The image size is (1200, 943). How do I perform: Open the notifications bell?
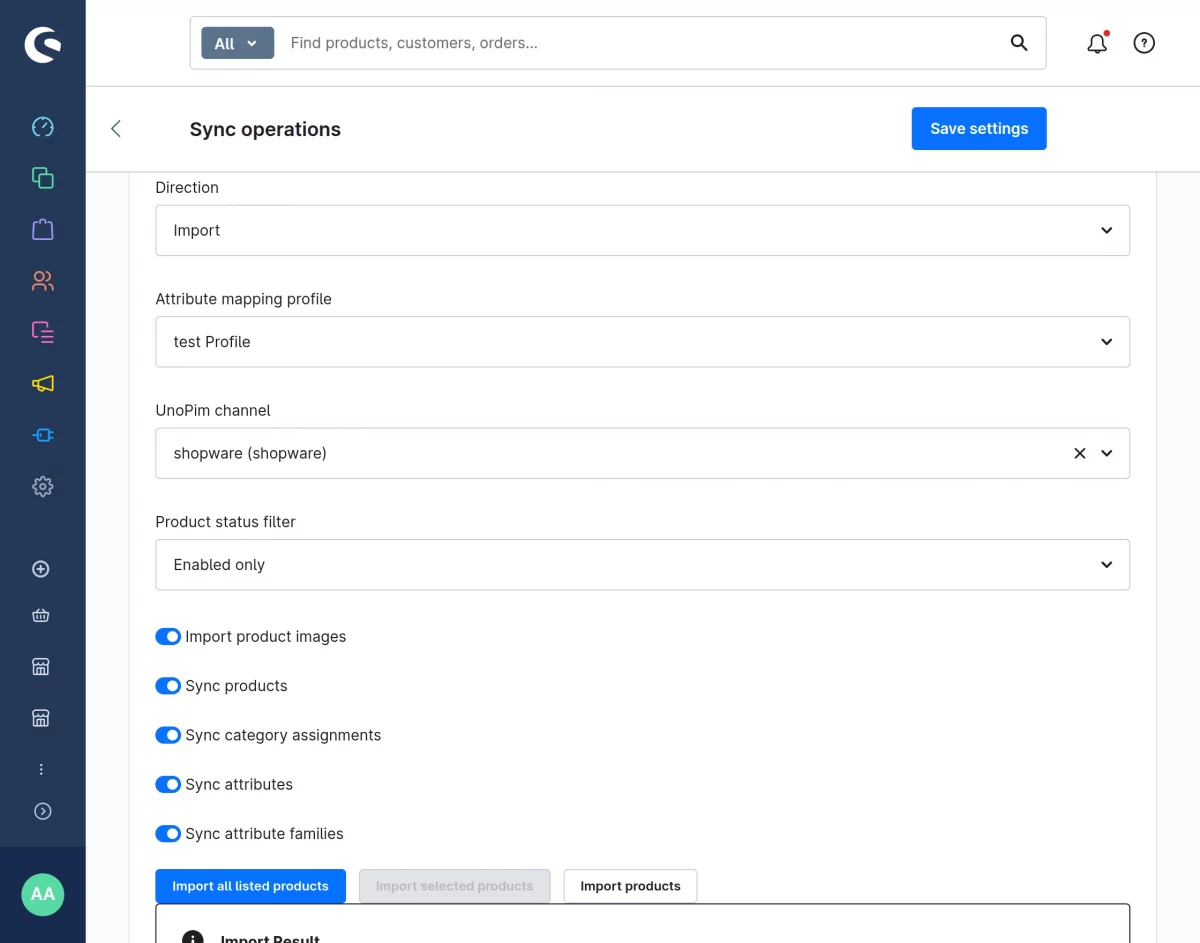tap(1097, 43)
